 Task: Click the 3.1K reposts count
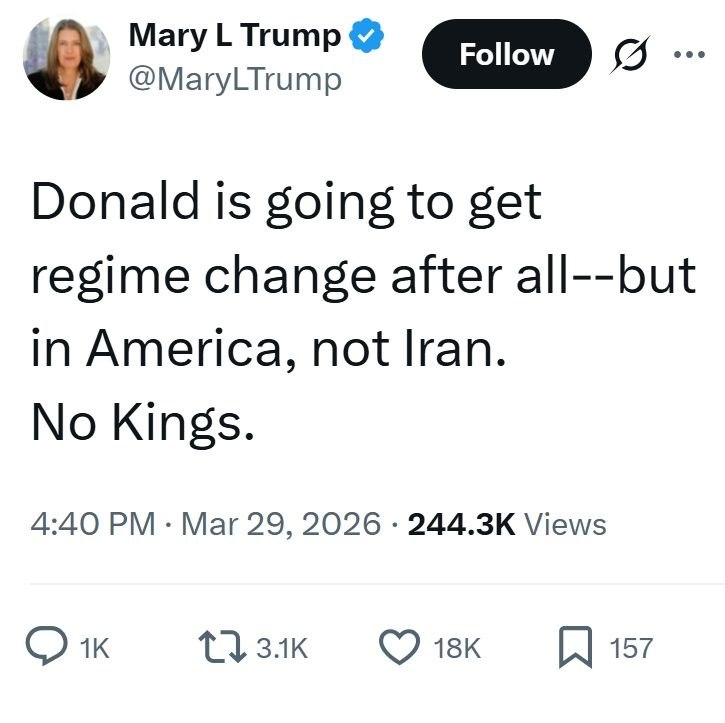tap(282, 648)
